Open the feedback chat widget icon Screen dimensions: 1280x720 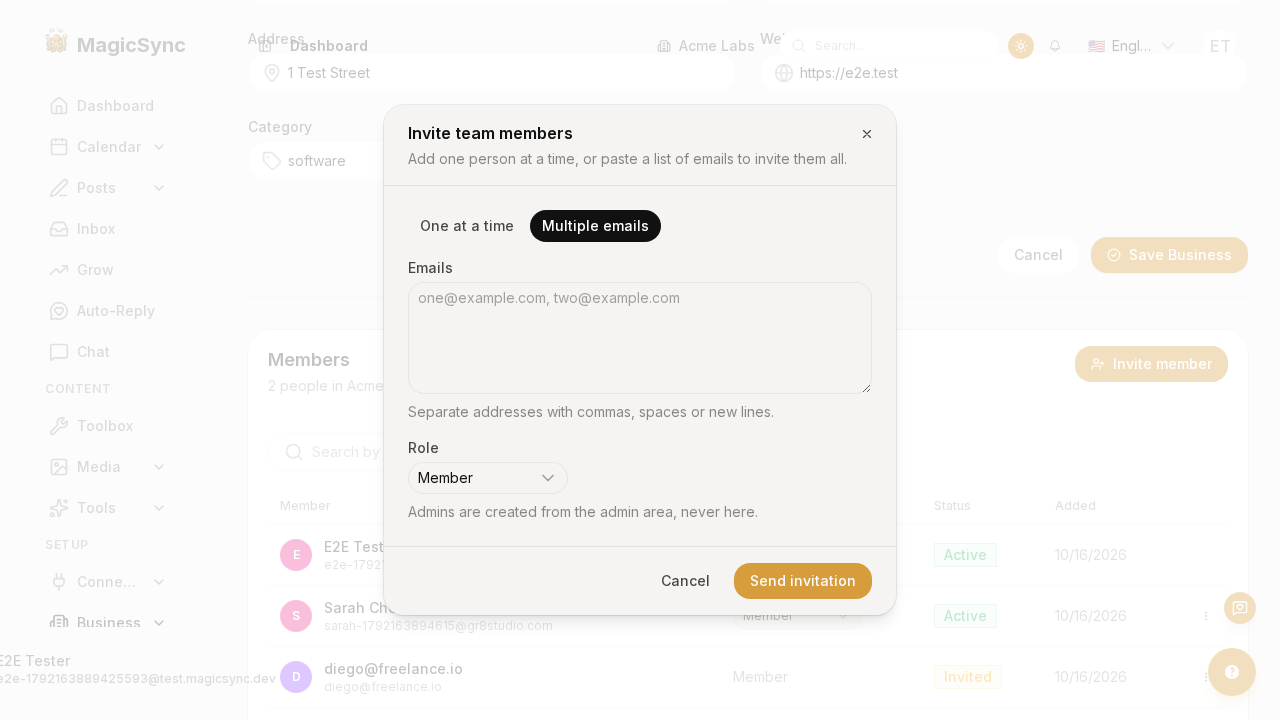tap(1240, 608)
